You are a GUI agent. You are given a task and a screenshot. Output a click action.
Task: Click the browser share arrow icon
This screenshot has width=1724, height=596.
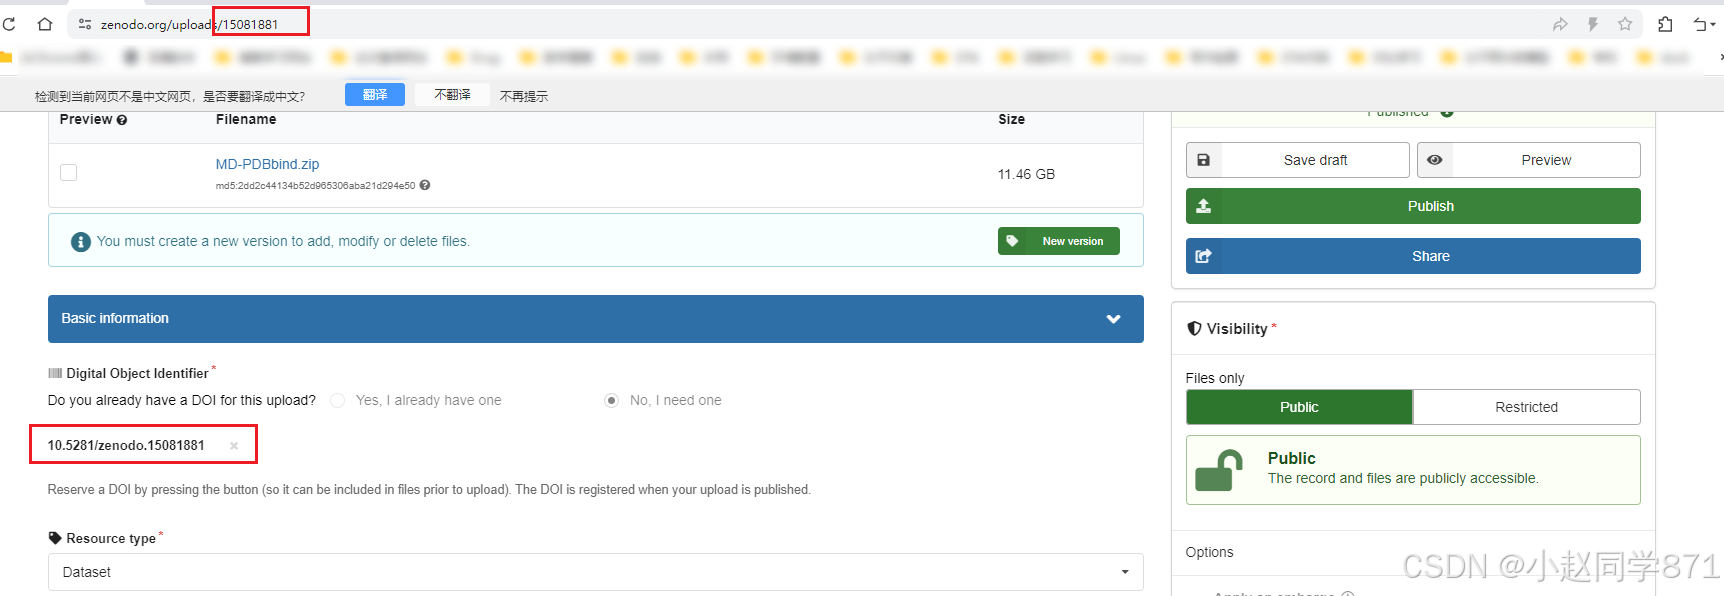(x=1560, y=24)
